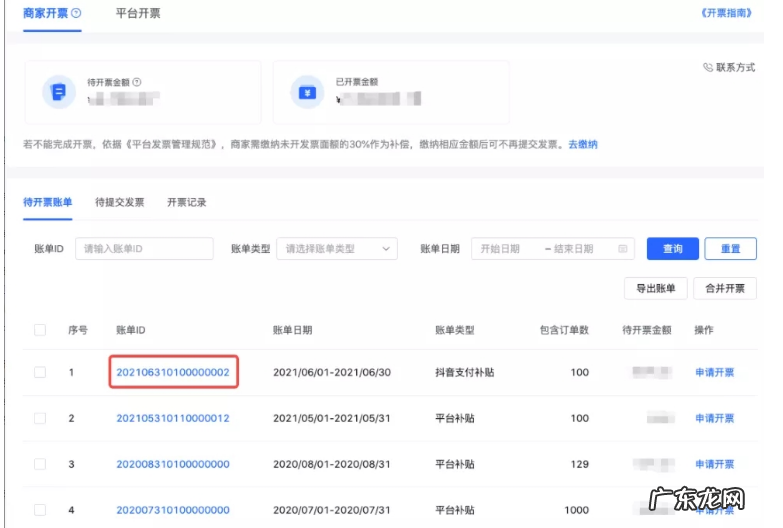
Task: Select the 待开票账单 tab
Action: pyautogui.click(x=47, y=202)
